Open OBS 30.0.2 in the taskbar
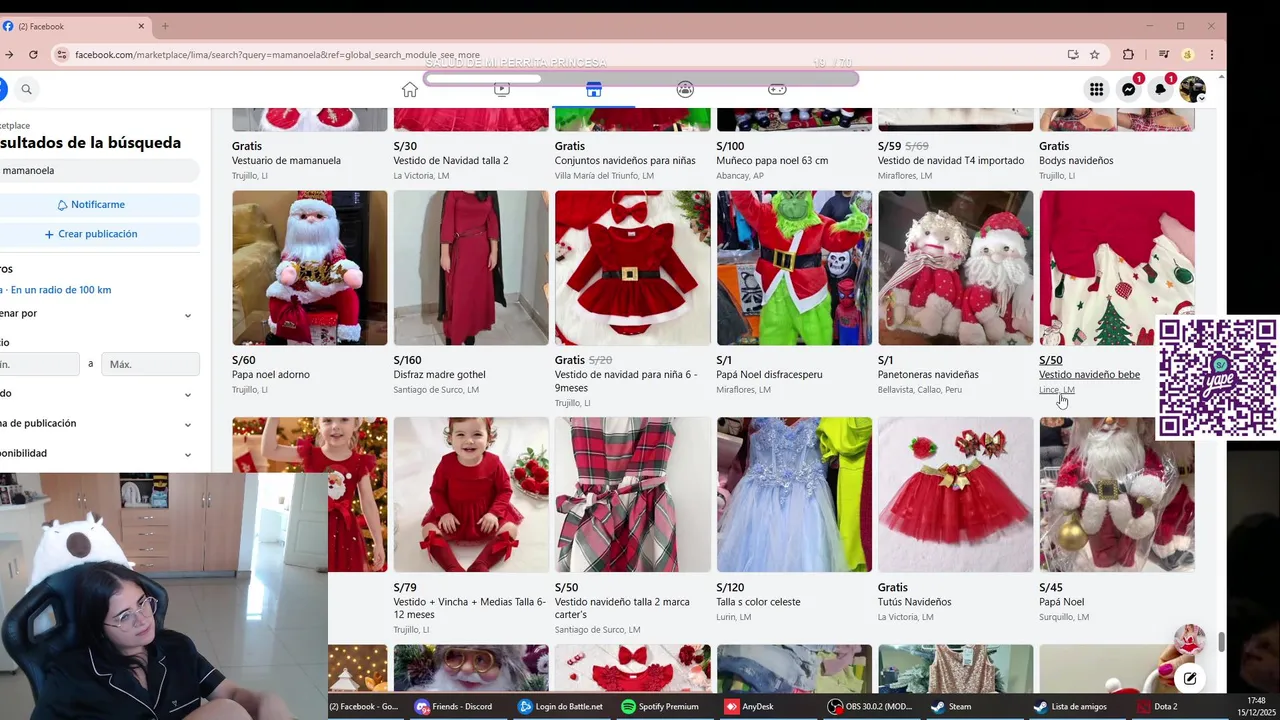Screen dimensions: 1280x720 pyautogui.click(x=870, y=706)
